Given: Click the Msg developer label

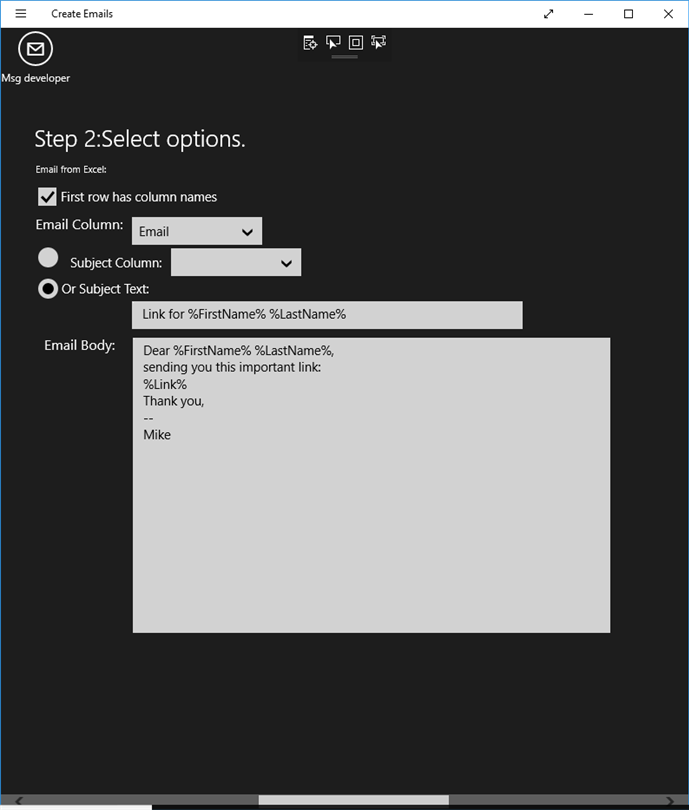Looking at the screenshot, I should (x=36, y=78).
